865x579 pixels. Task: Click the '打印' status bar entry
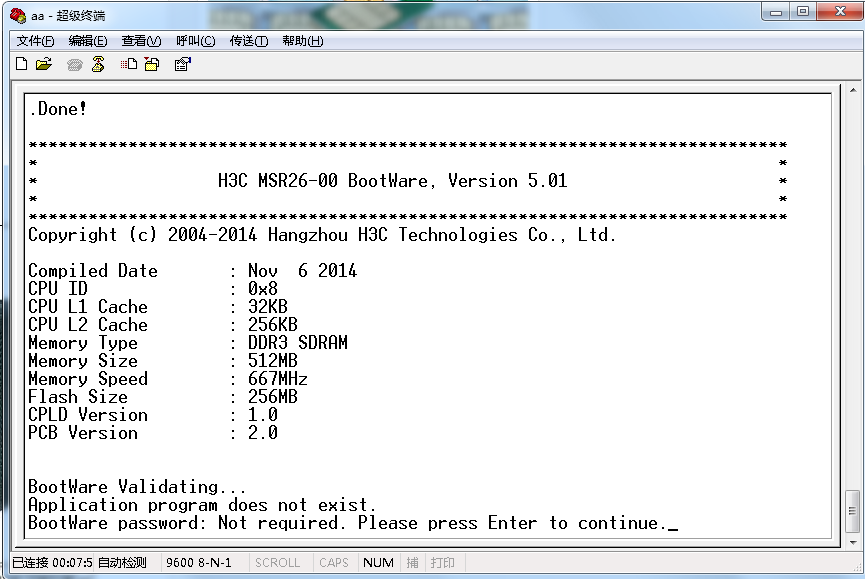point(442,562)
